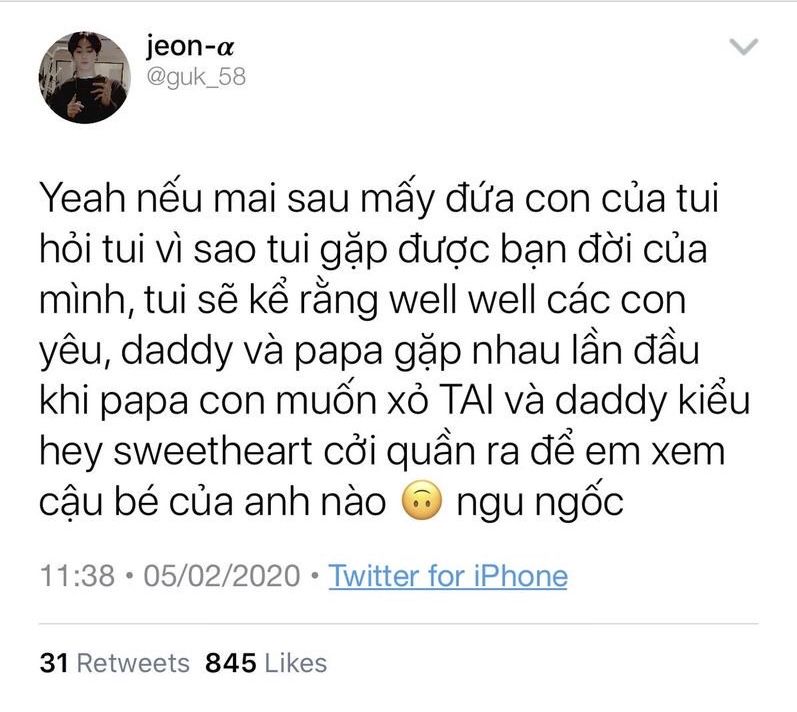797x712 pixels.
Task: Click the word sweetheart in the tweet
Action: (x=212, y=451)
